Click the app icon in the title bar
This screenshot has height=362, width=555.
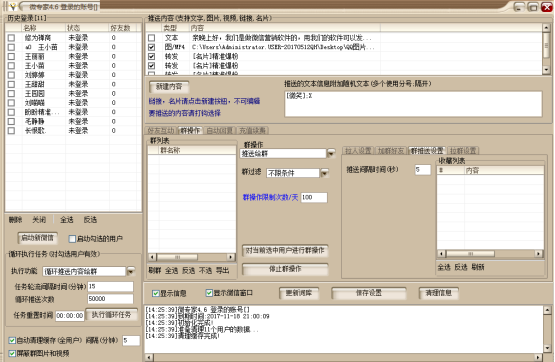point(12,6)
